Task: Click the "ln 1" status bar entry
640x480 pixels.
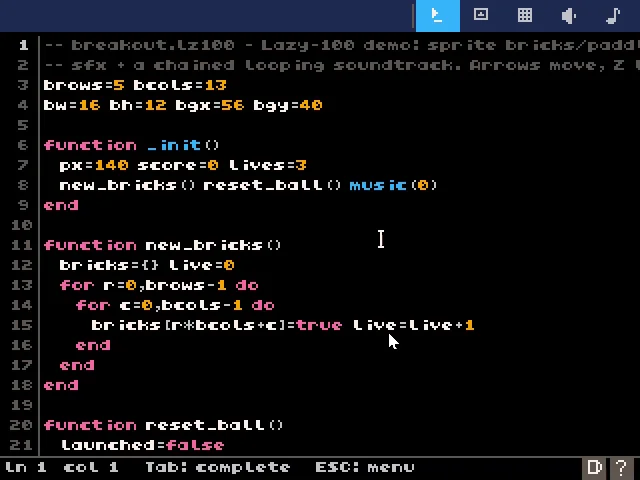Action: click(x=25, y=467)
